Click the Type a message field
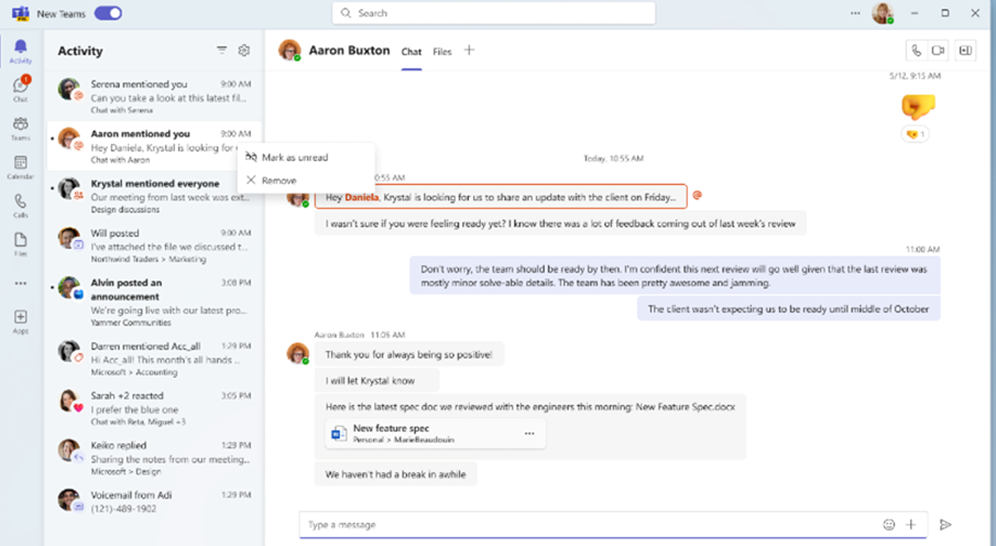This screenshot has width=996, height=546. point(591,524)
